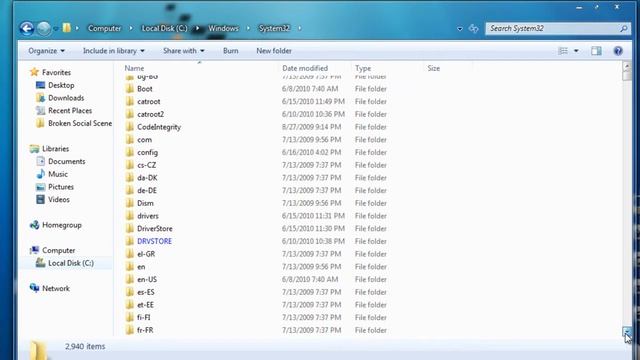Select the DriverStore folder icon
640x360 pixels.
point(130,228)
